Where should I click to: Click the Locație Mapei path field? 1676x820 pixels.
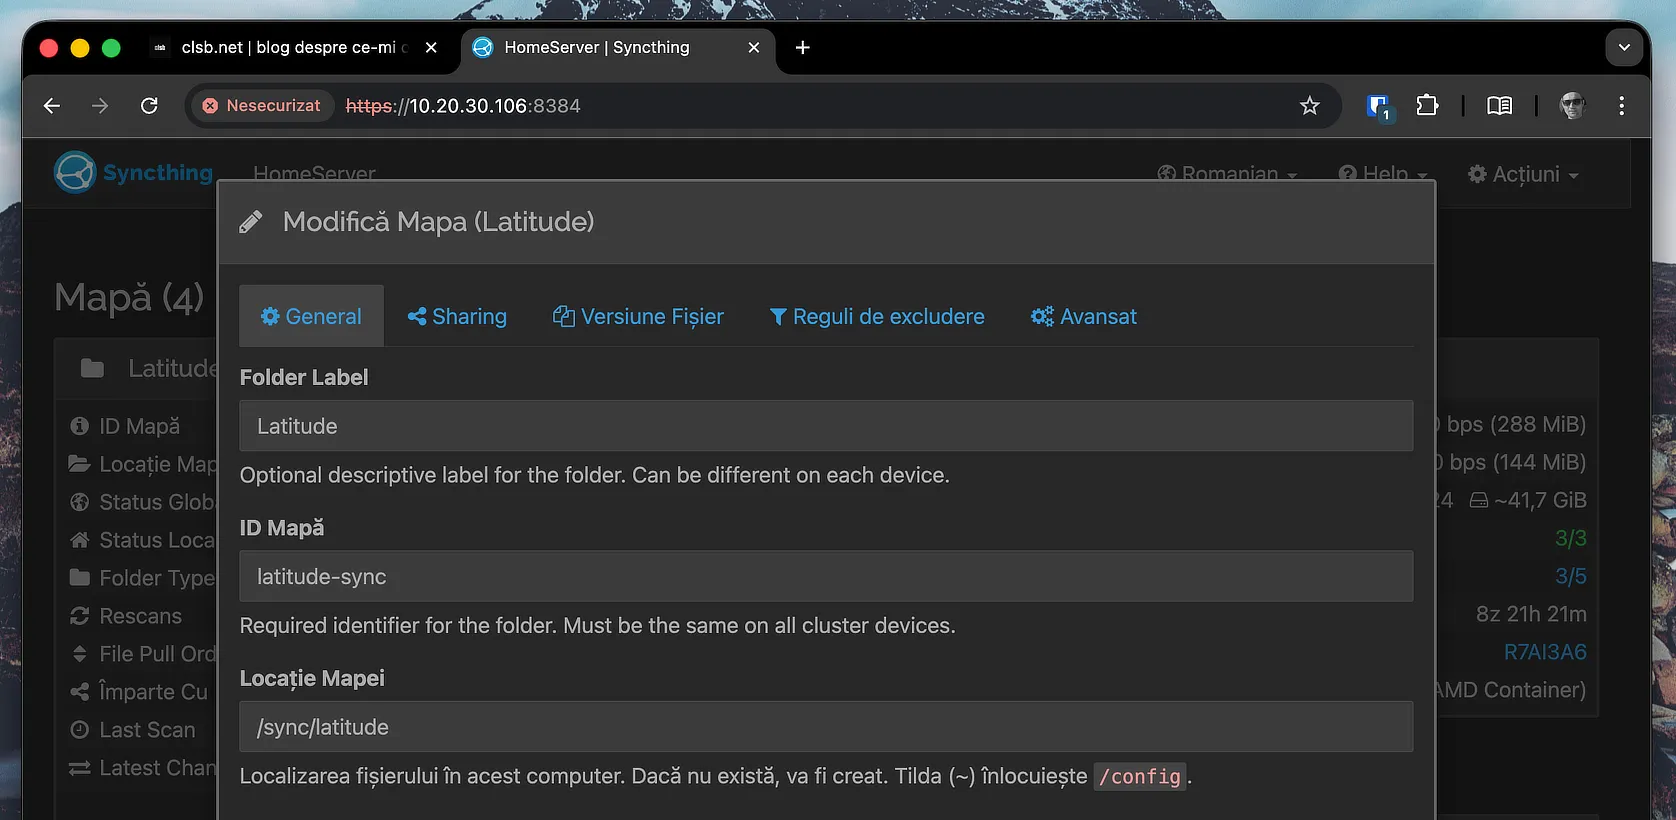pos(825,727)
